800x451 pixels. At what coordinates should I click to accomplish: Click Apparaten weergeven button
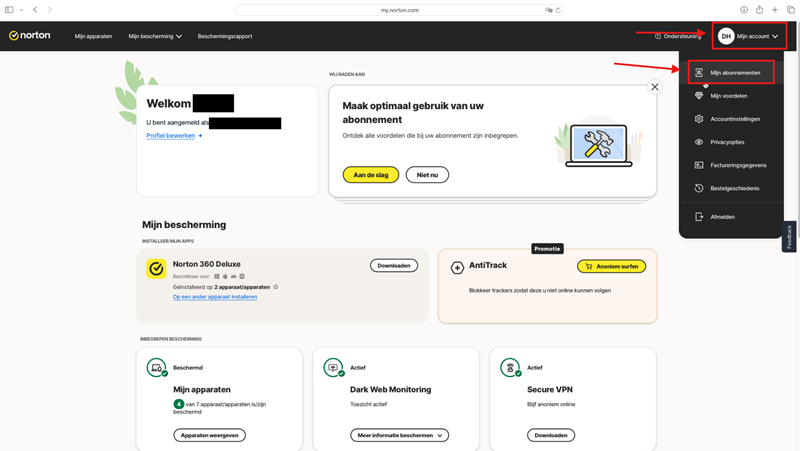tap(210, 435)
